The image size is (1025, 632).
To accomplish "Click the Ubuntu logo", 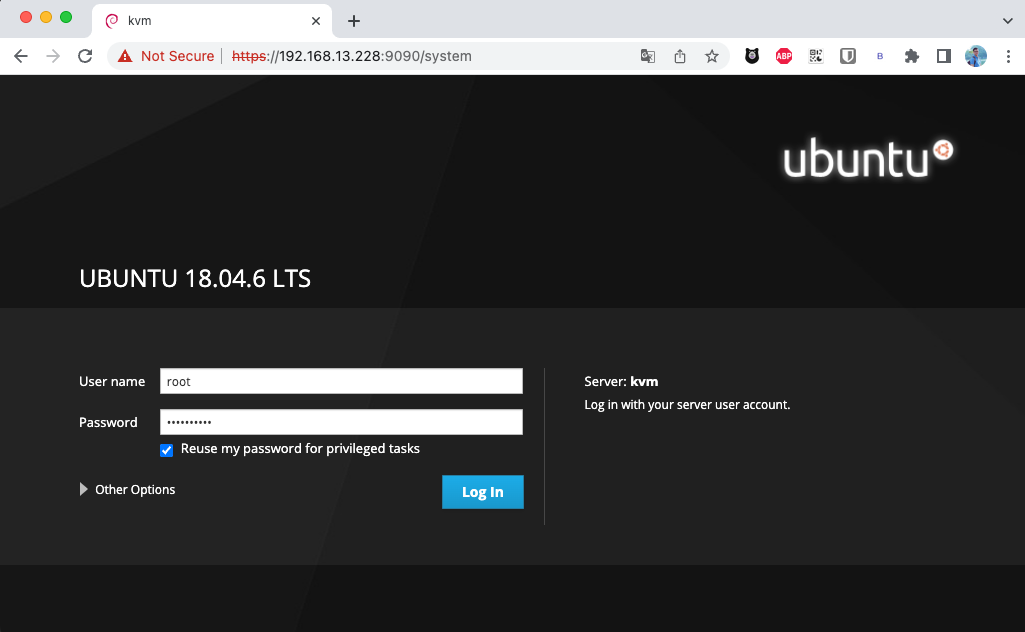I will pyautogui.click(x=868, y=158).
